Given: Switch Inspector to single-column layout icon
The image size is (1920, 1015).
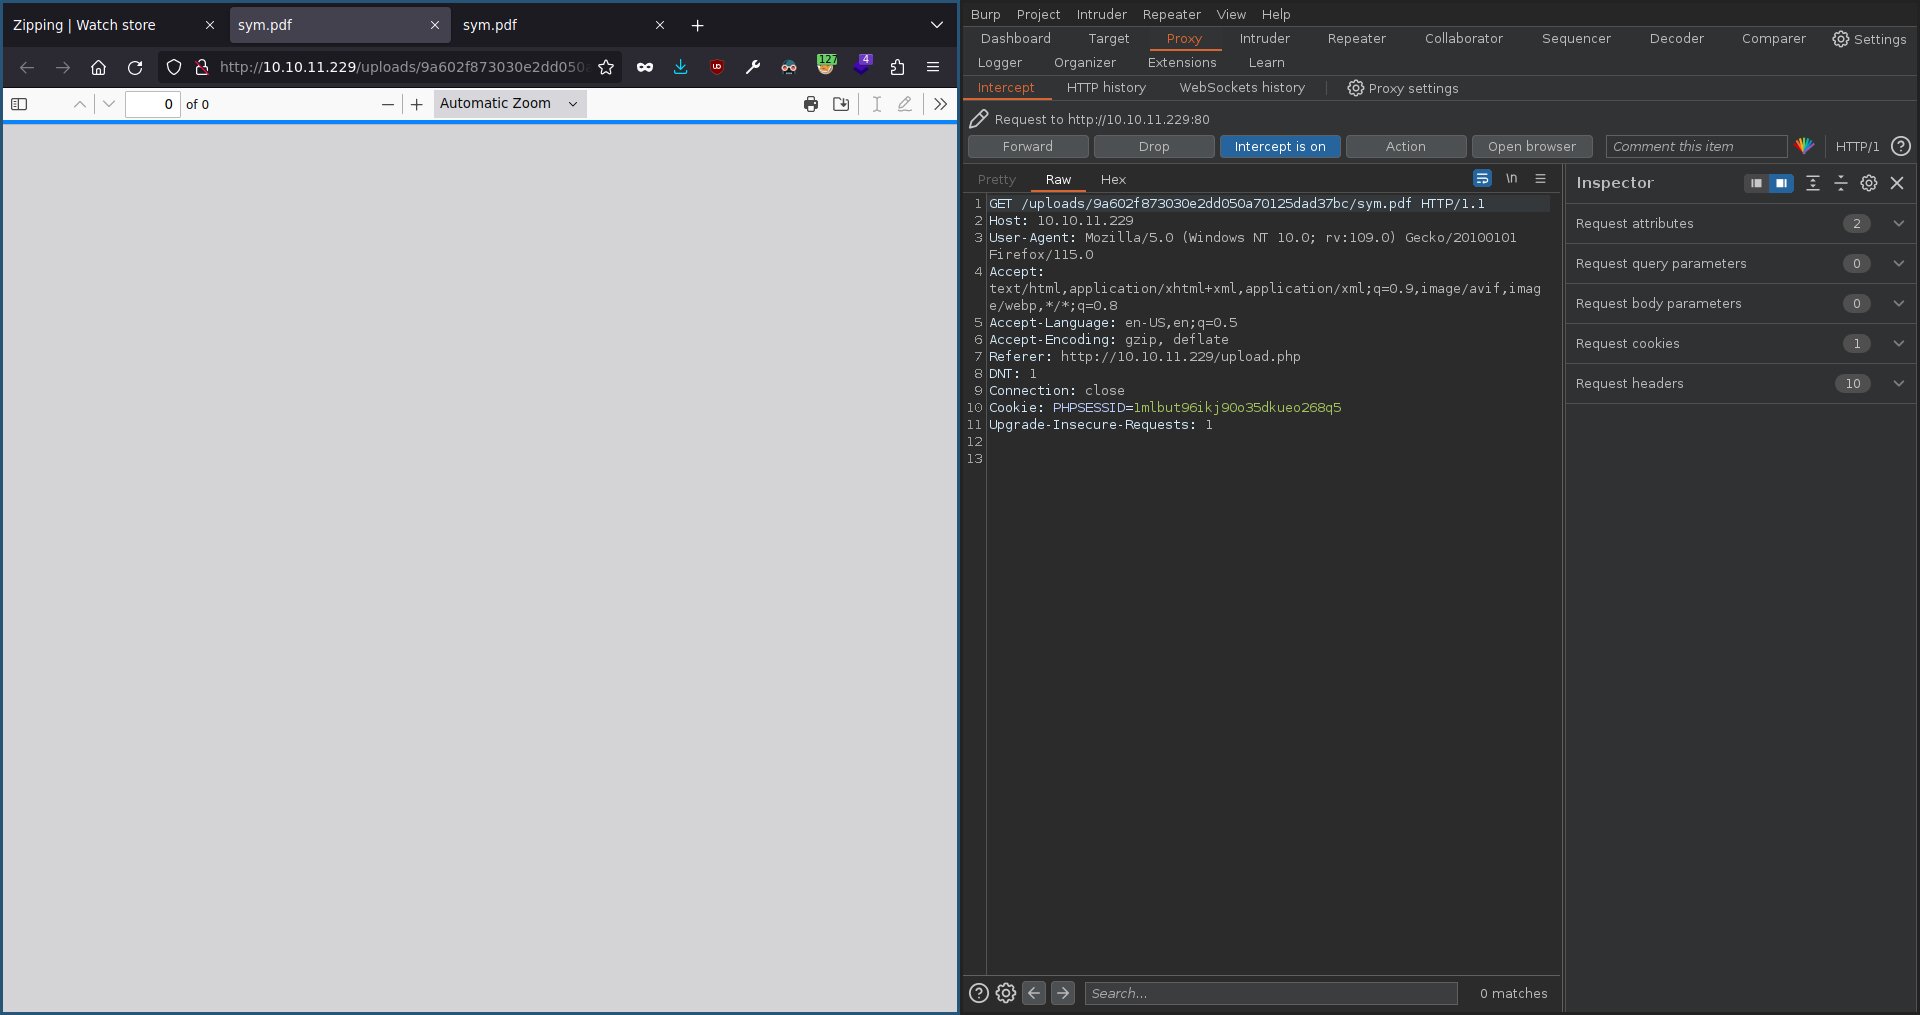Looking at the screenshot, I should [1755, 183].
